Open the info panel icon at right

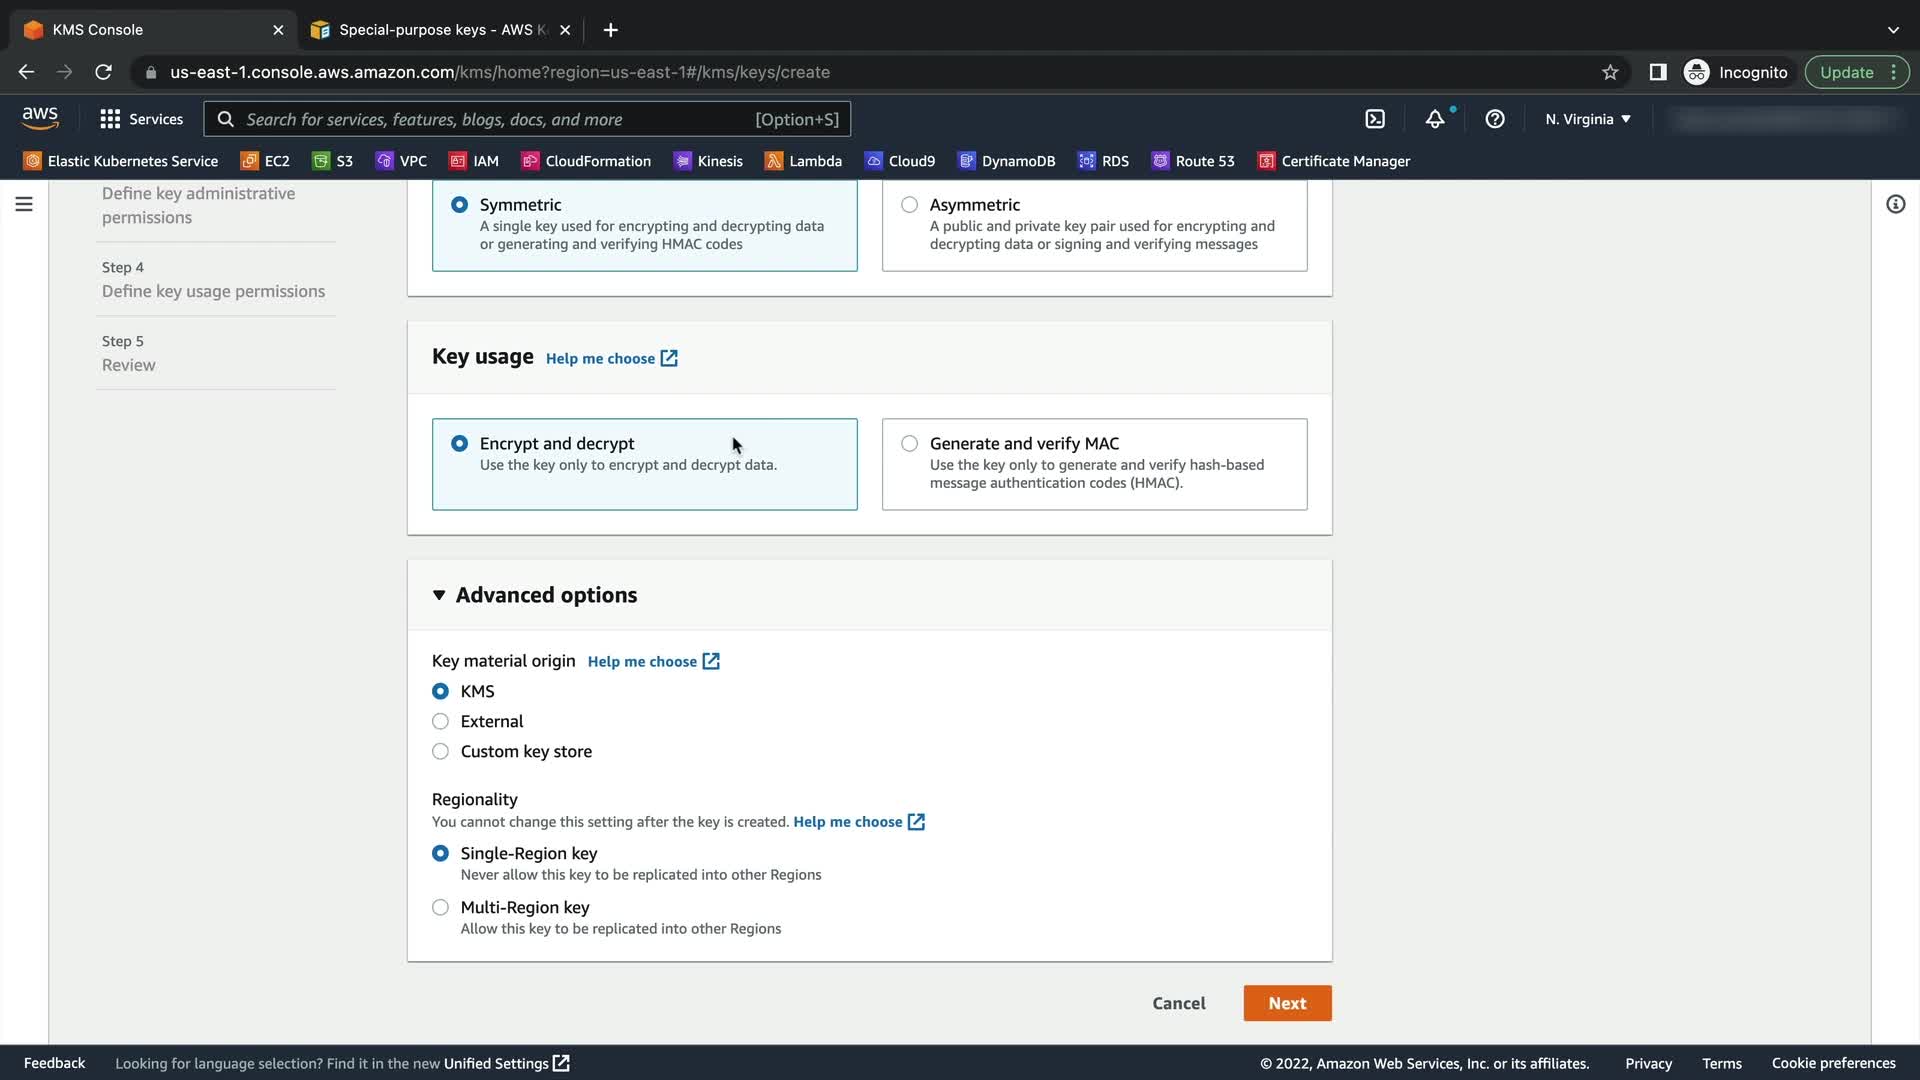(x=1895, y=204)
